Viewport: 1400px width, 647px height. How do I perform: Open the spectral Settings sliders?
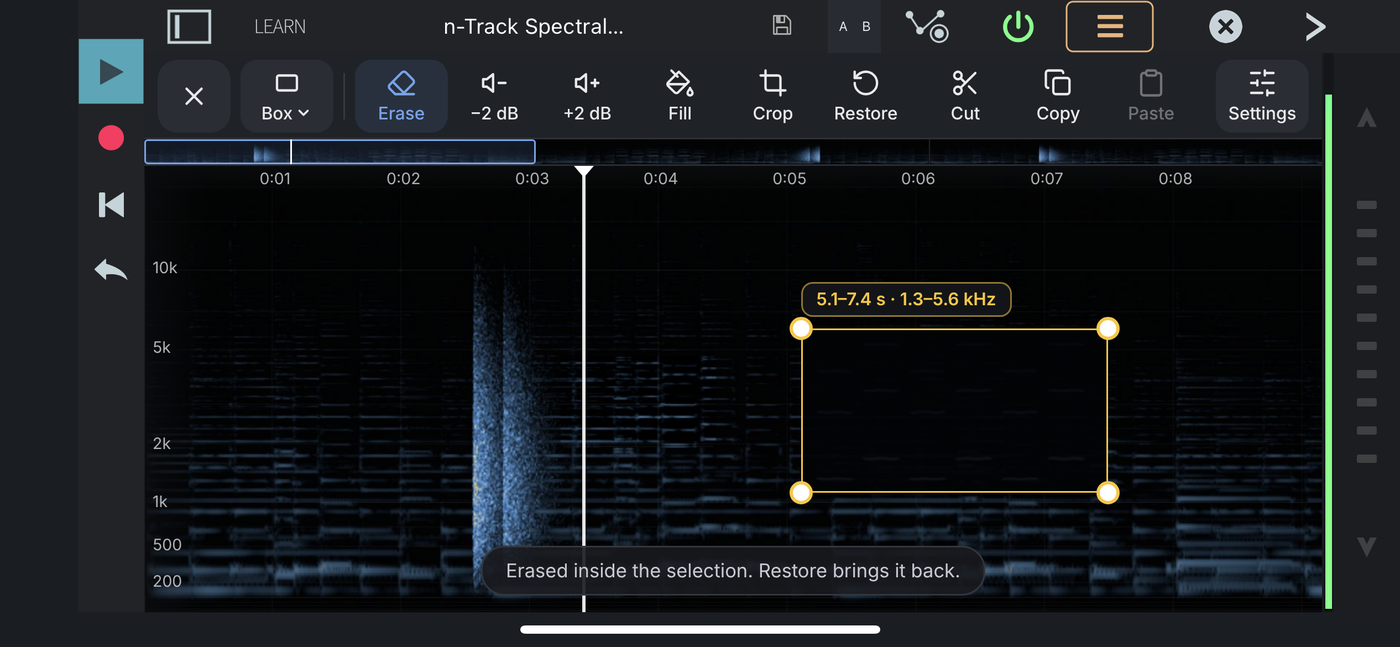tap(1262, 97)
